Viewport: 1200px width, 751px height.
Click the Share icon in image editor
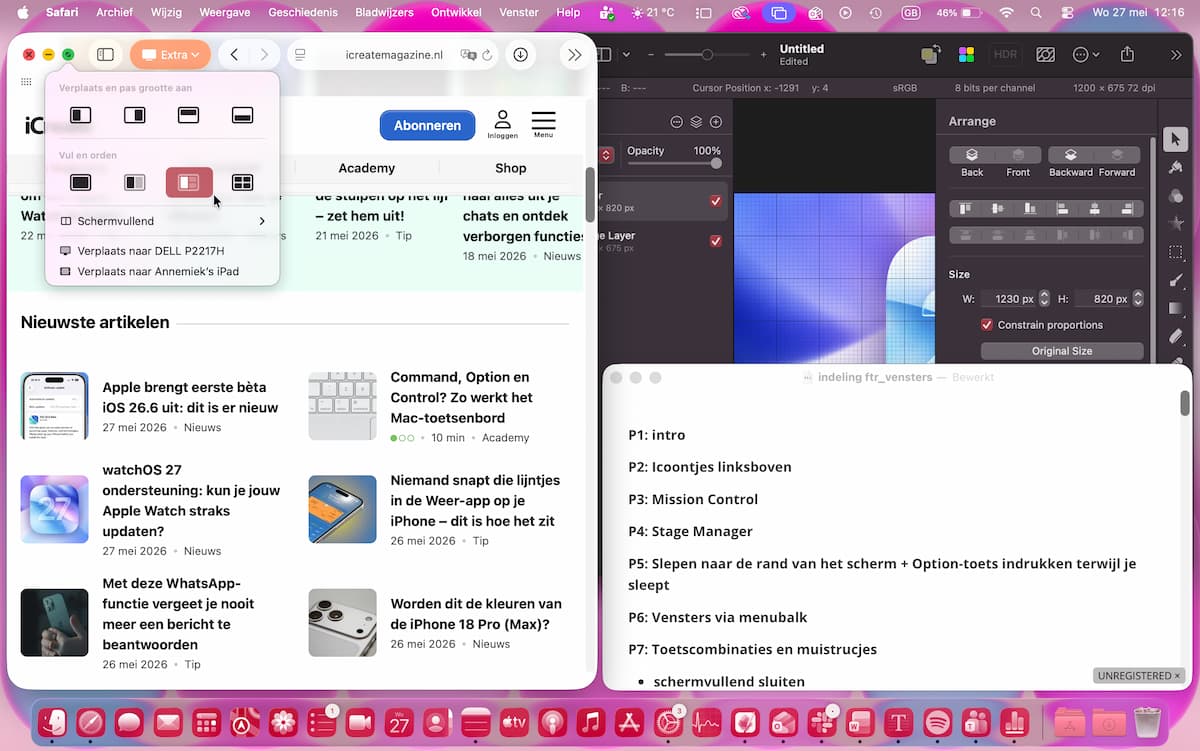tap(1128, 54)
